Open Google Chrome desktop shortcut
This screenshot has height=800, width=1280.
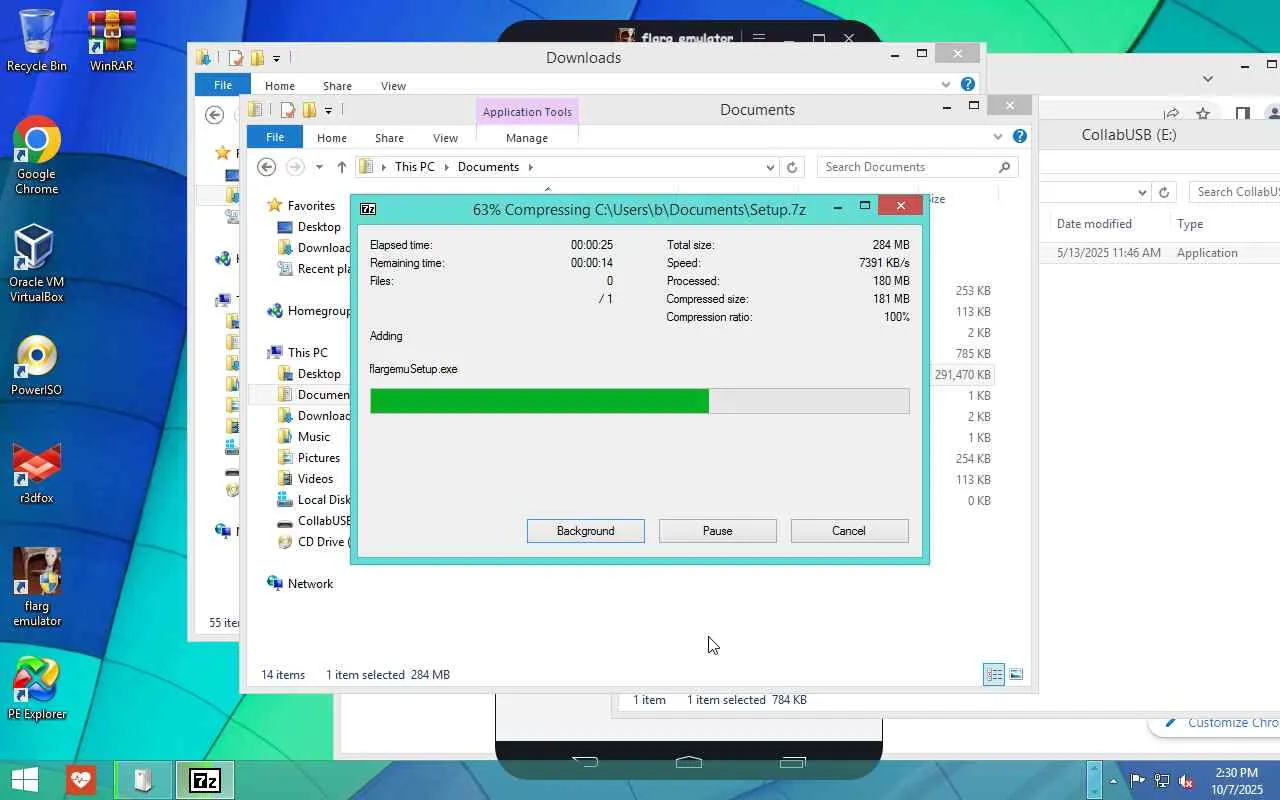37,155
